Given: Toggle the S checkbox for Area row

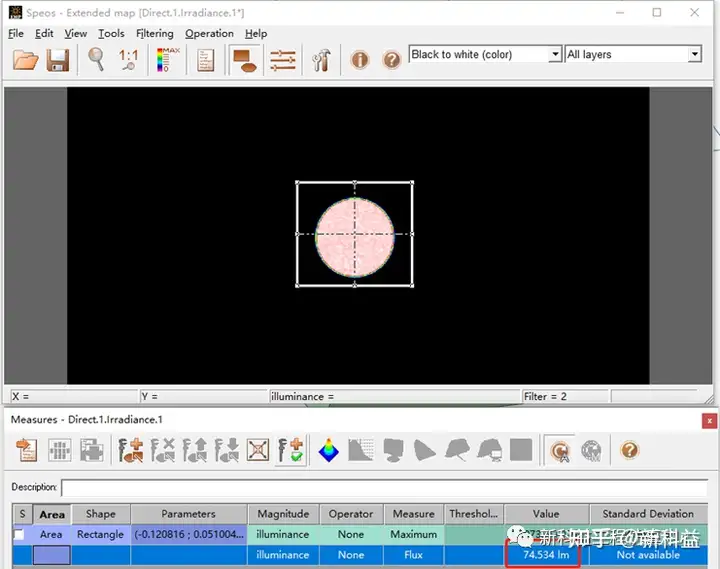Looking at the screenshot, I should pos(19,535).
